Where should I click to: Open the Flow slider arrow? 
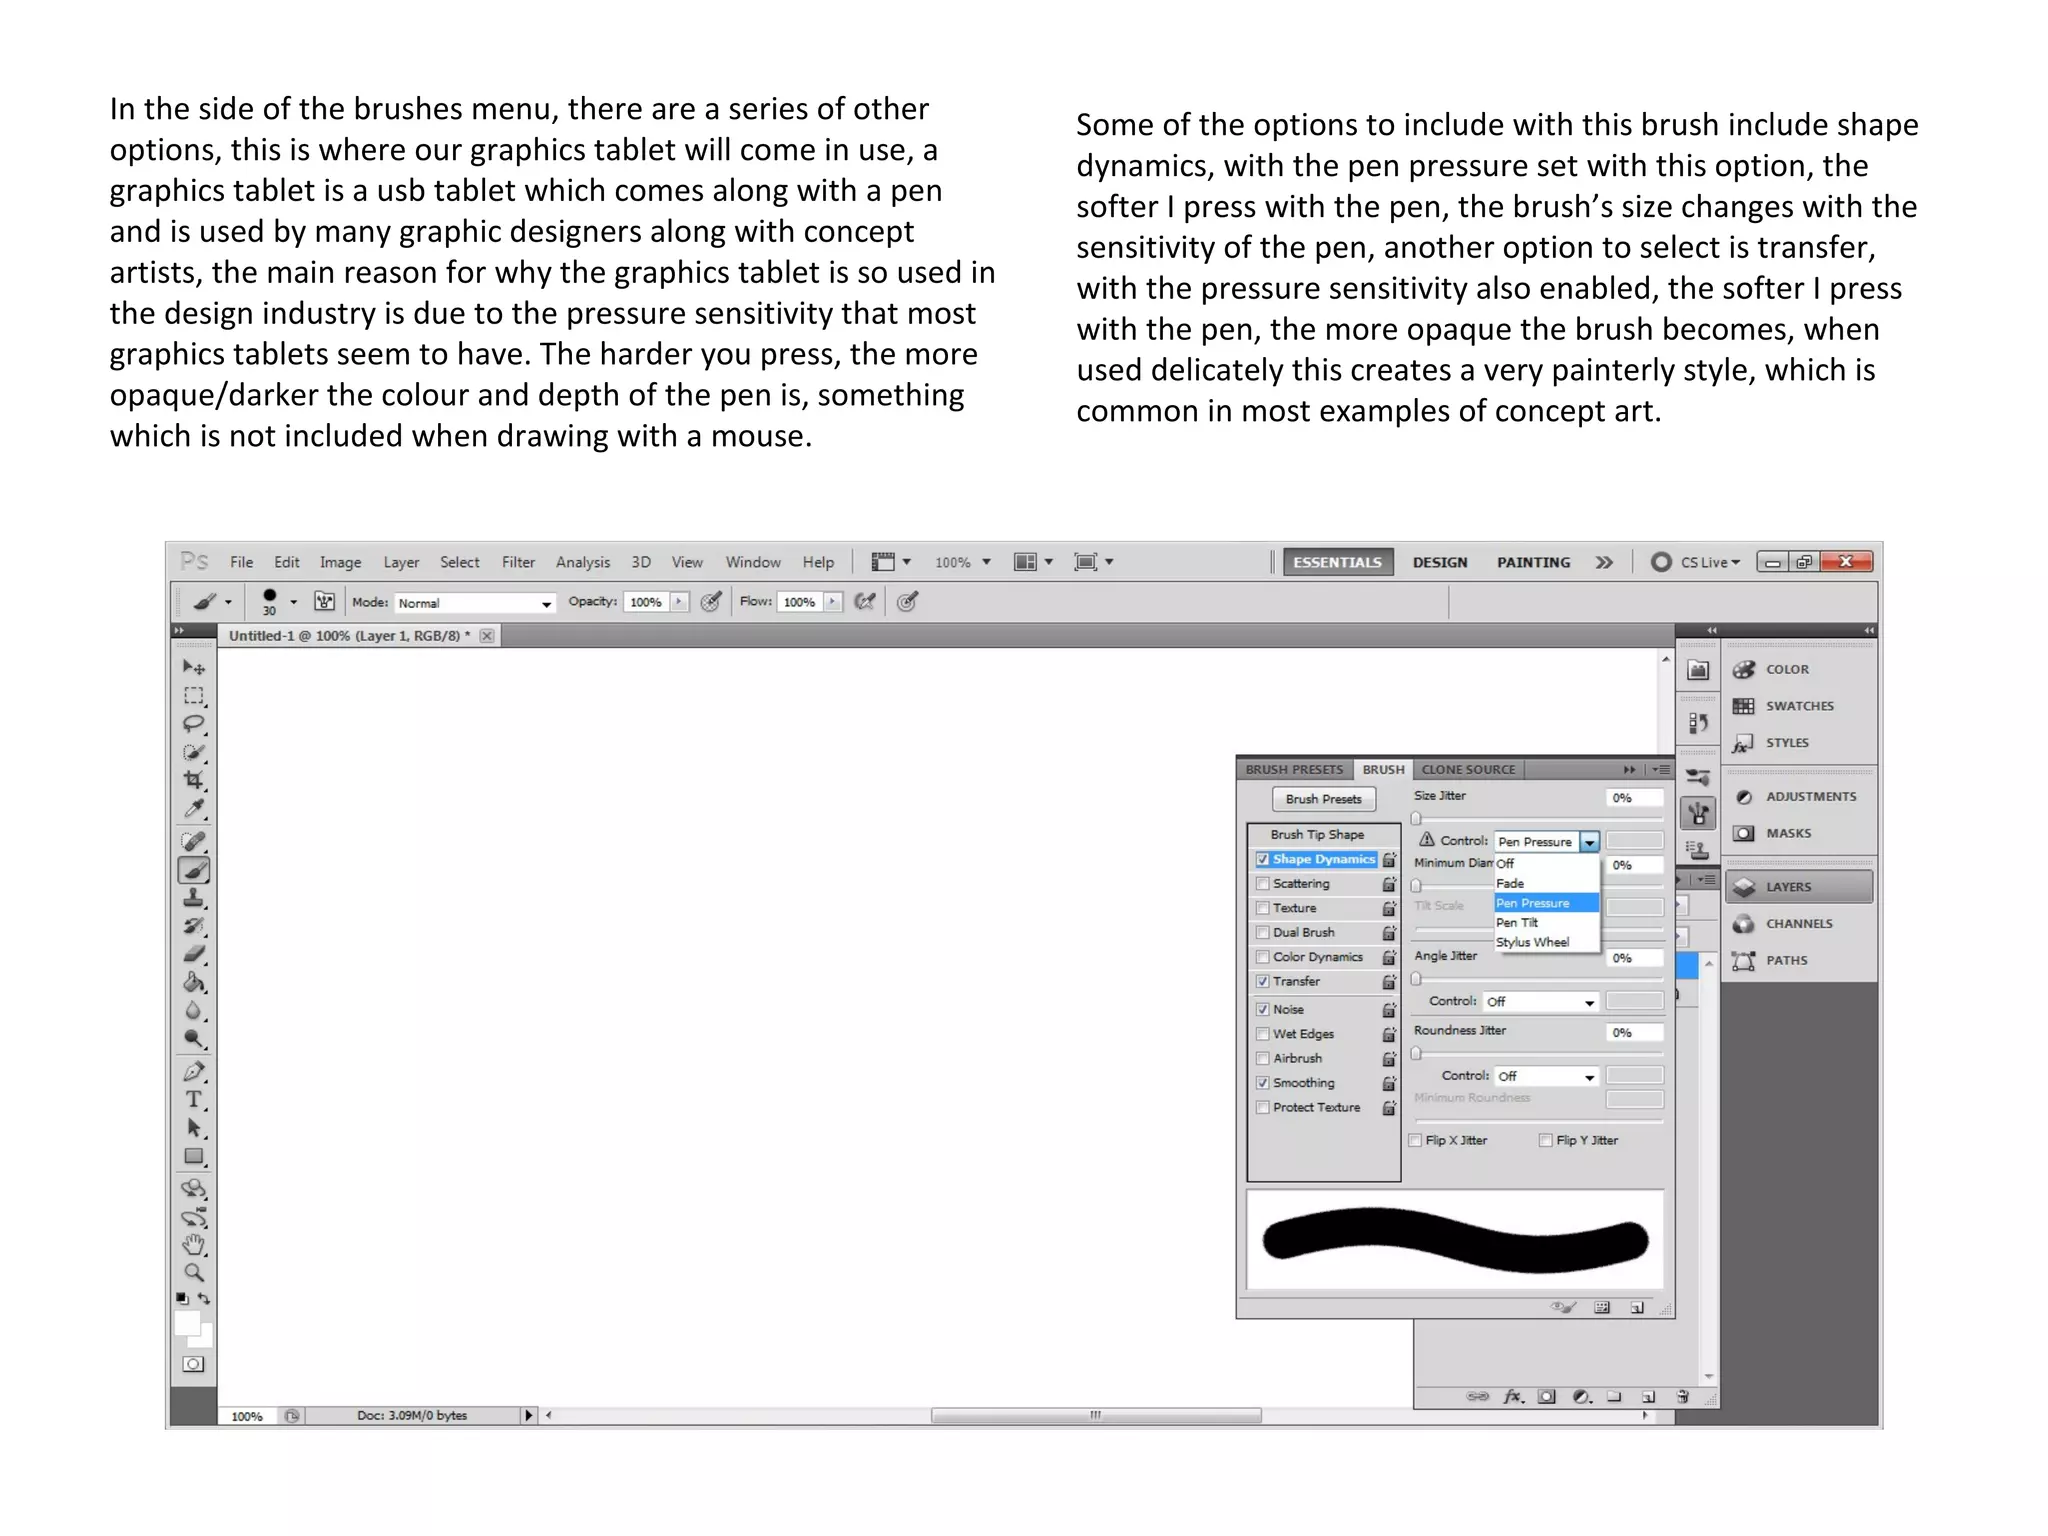pyautogui.click(x=832, y=601)
